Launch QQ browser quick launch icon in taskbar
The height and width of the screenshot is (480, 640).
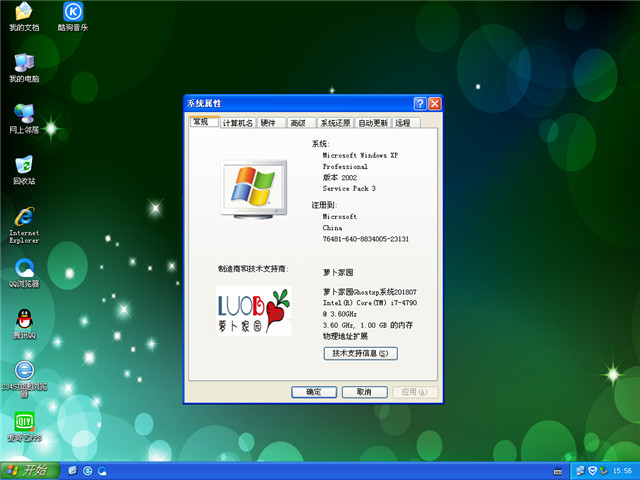pyautogui.click(x=102, y=471)
